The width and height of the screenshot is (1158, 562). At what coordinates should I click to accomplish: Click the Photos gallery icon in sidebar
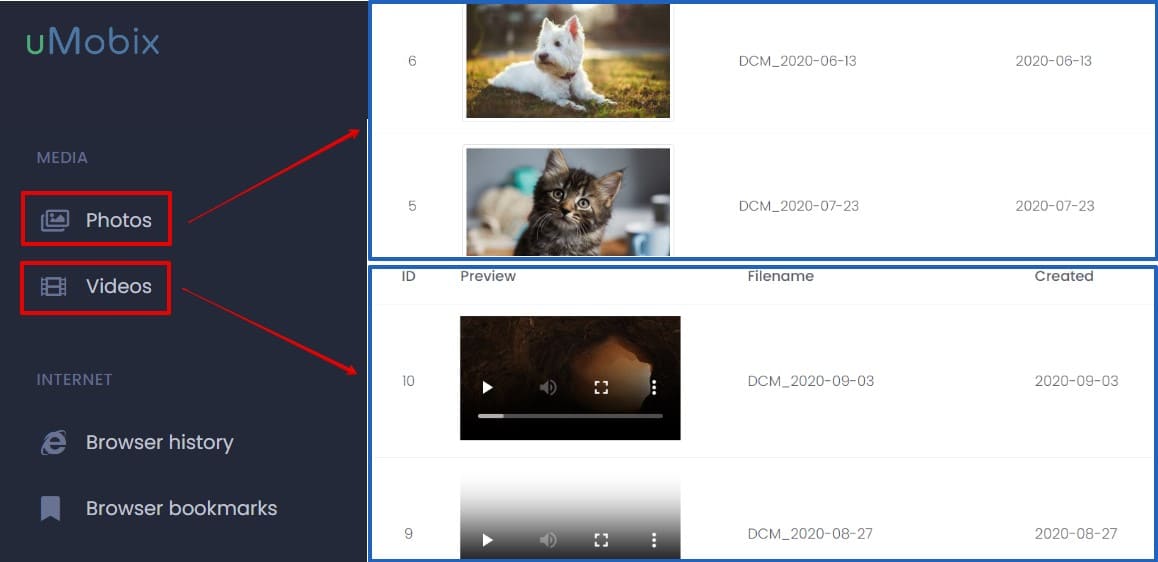[55, 220]
